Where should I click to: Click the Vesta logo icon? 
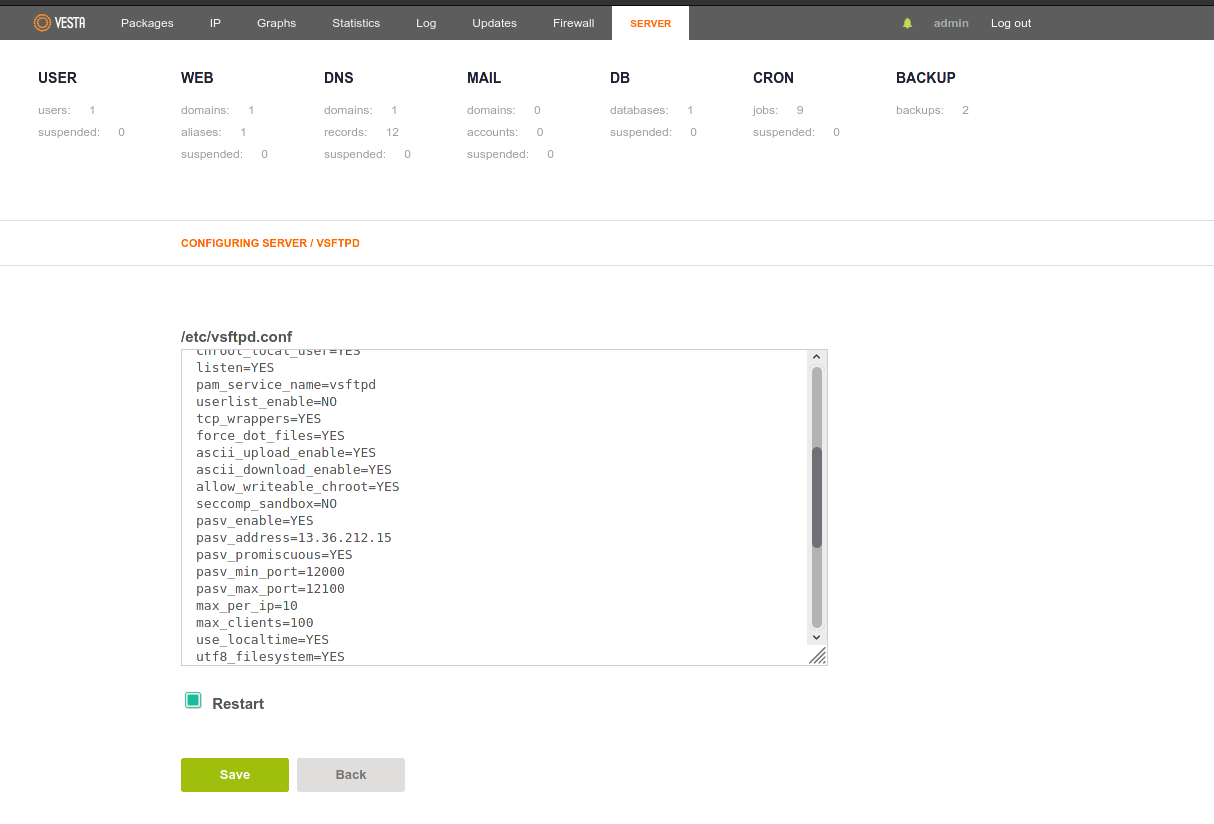coord(44,21)
